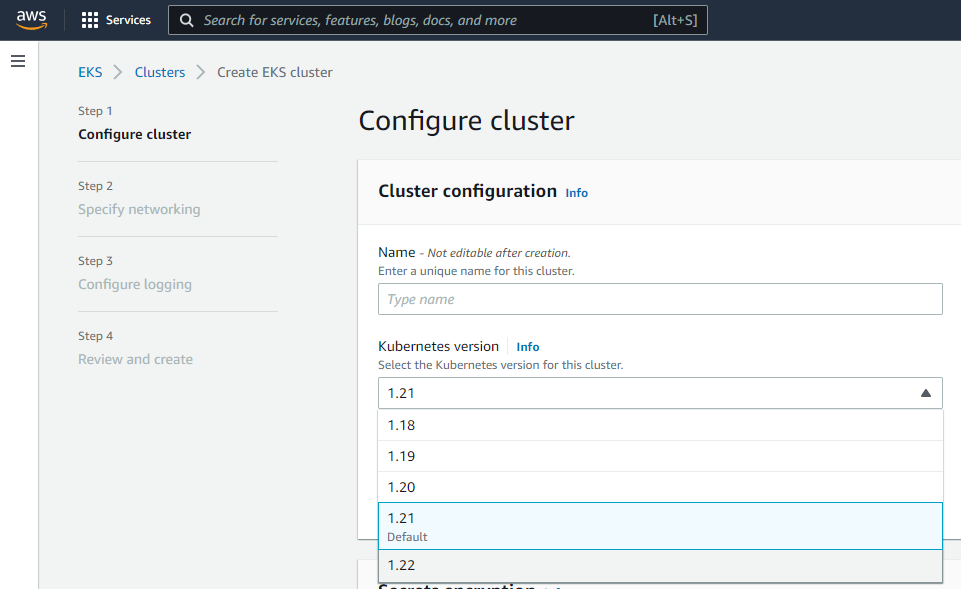Image resolution: width=961 pixels, height=589 pixels.
Task: Select Kubernetes version 1.19
Action: tap(660, 456)
